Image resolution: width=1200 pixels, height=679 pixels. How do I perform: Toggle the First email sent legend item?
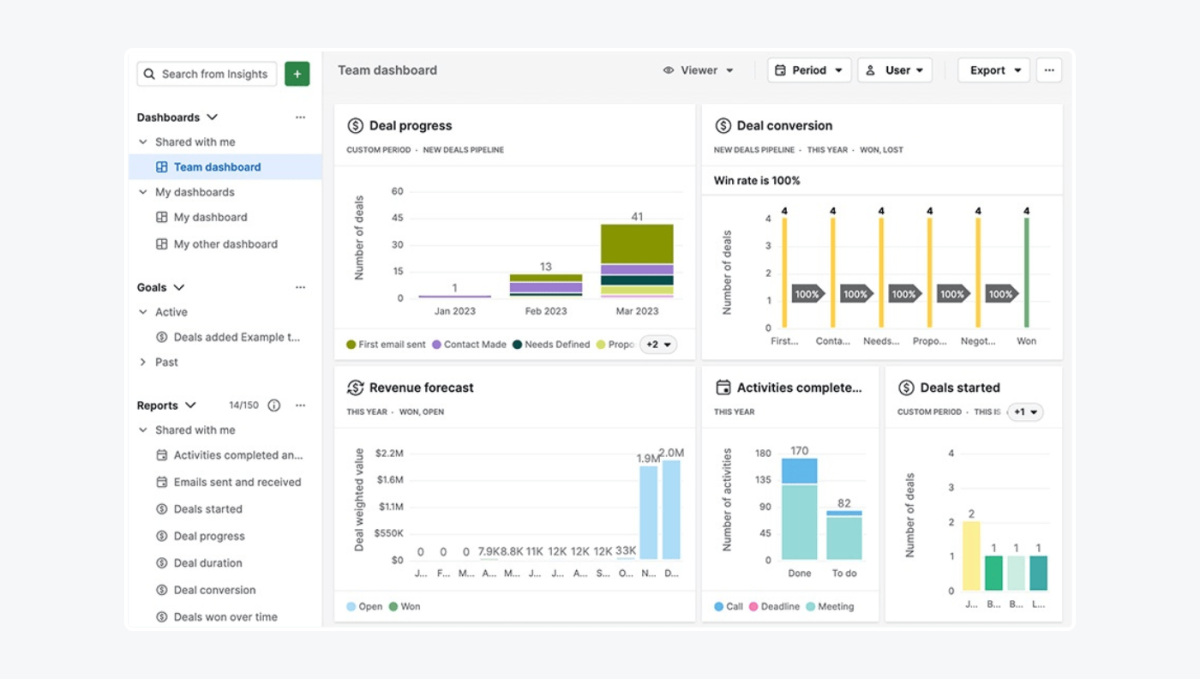386,345
